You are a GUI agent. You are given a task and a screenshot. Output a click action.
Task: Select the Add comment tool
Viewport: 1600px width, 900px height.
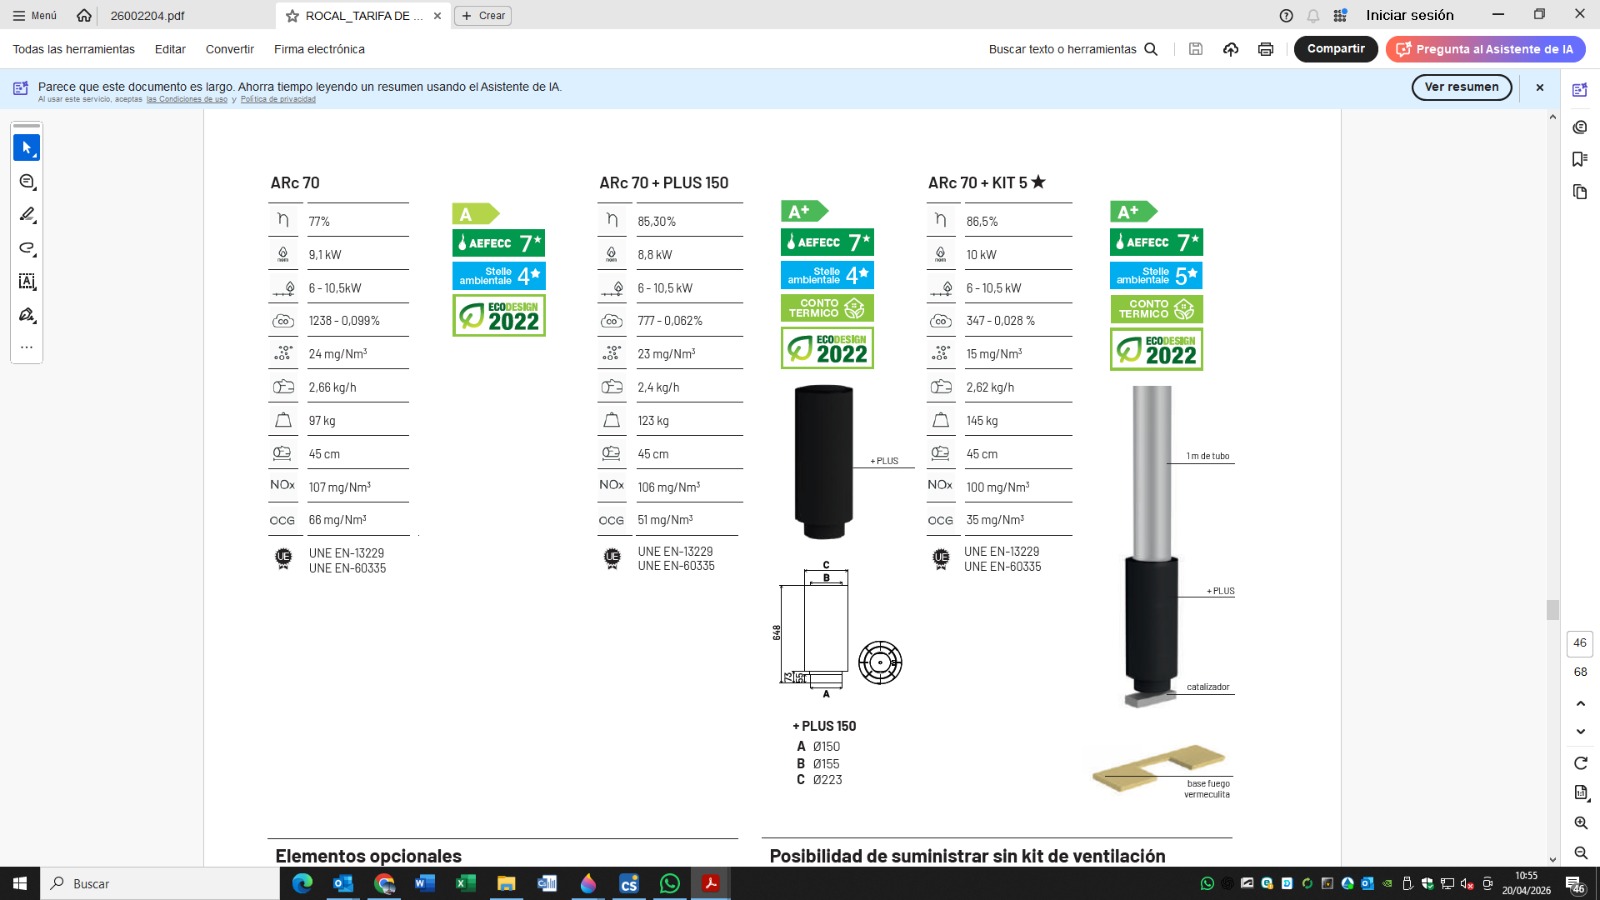[x=27, y=181]
